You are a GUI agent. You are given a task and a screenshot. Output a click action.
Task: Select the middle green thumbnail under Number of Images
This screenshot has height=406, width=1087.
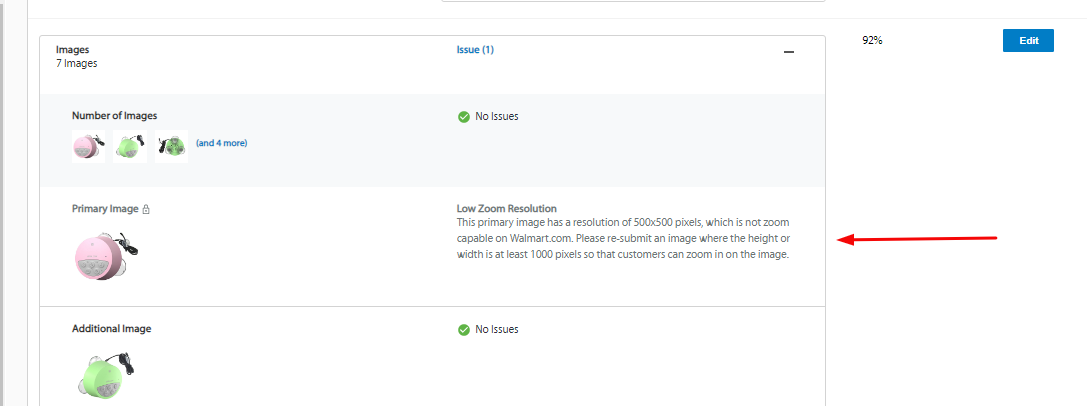pyautogui.click(x=129, y=146)
